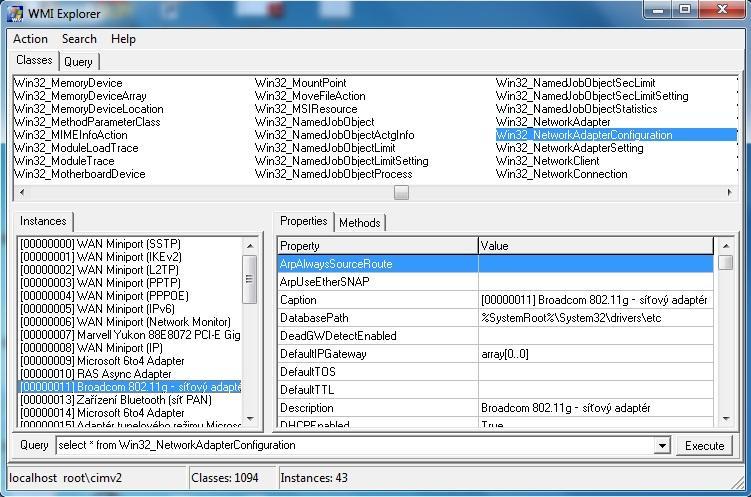The height and width of the screenshot is (497, 751).
Task: Select the DefaultTTL property row
Action: 495,390
